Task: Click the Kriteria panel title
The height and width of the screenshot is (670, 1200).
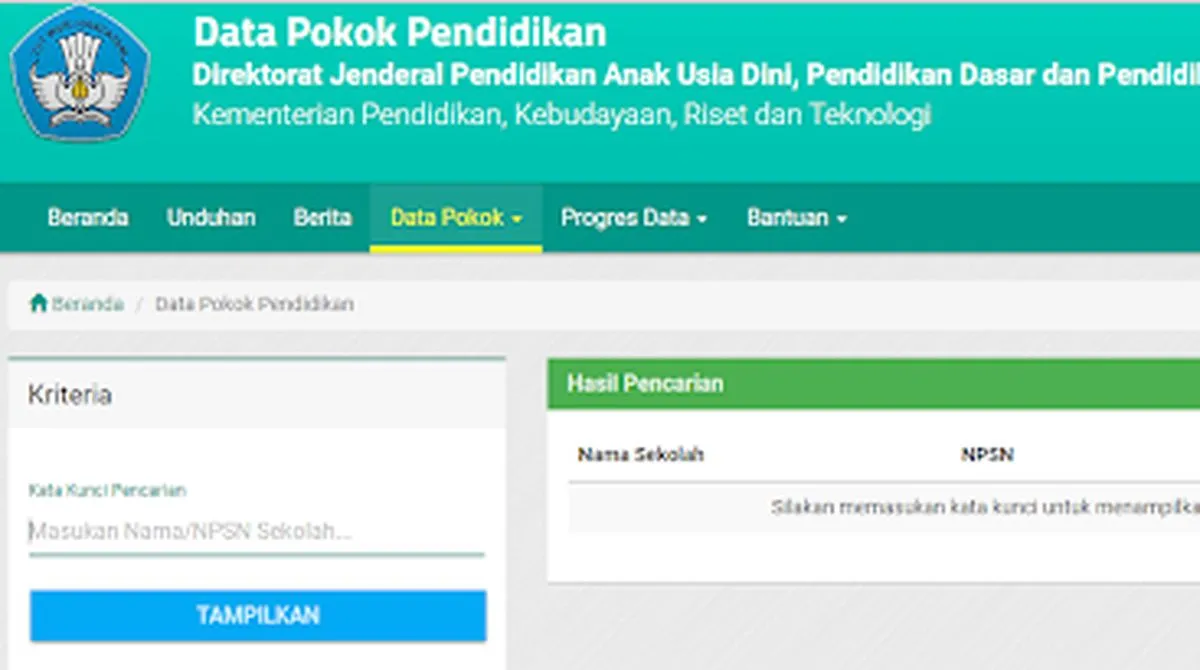Action: click(x=68, y=394)
